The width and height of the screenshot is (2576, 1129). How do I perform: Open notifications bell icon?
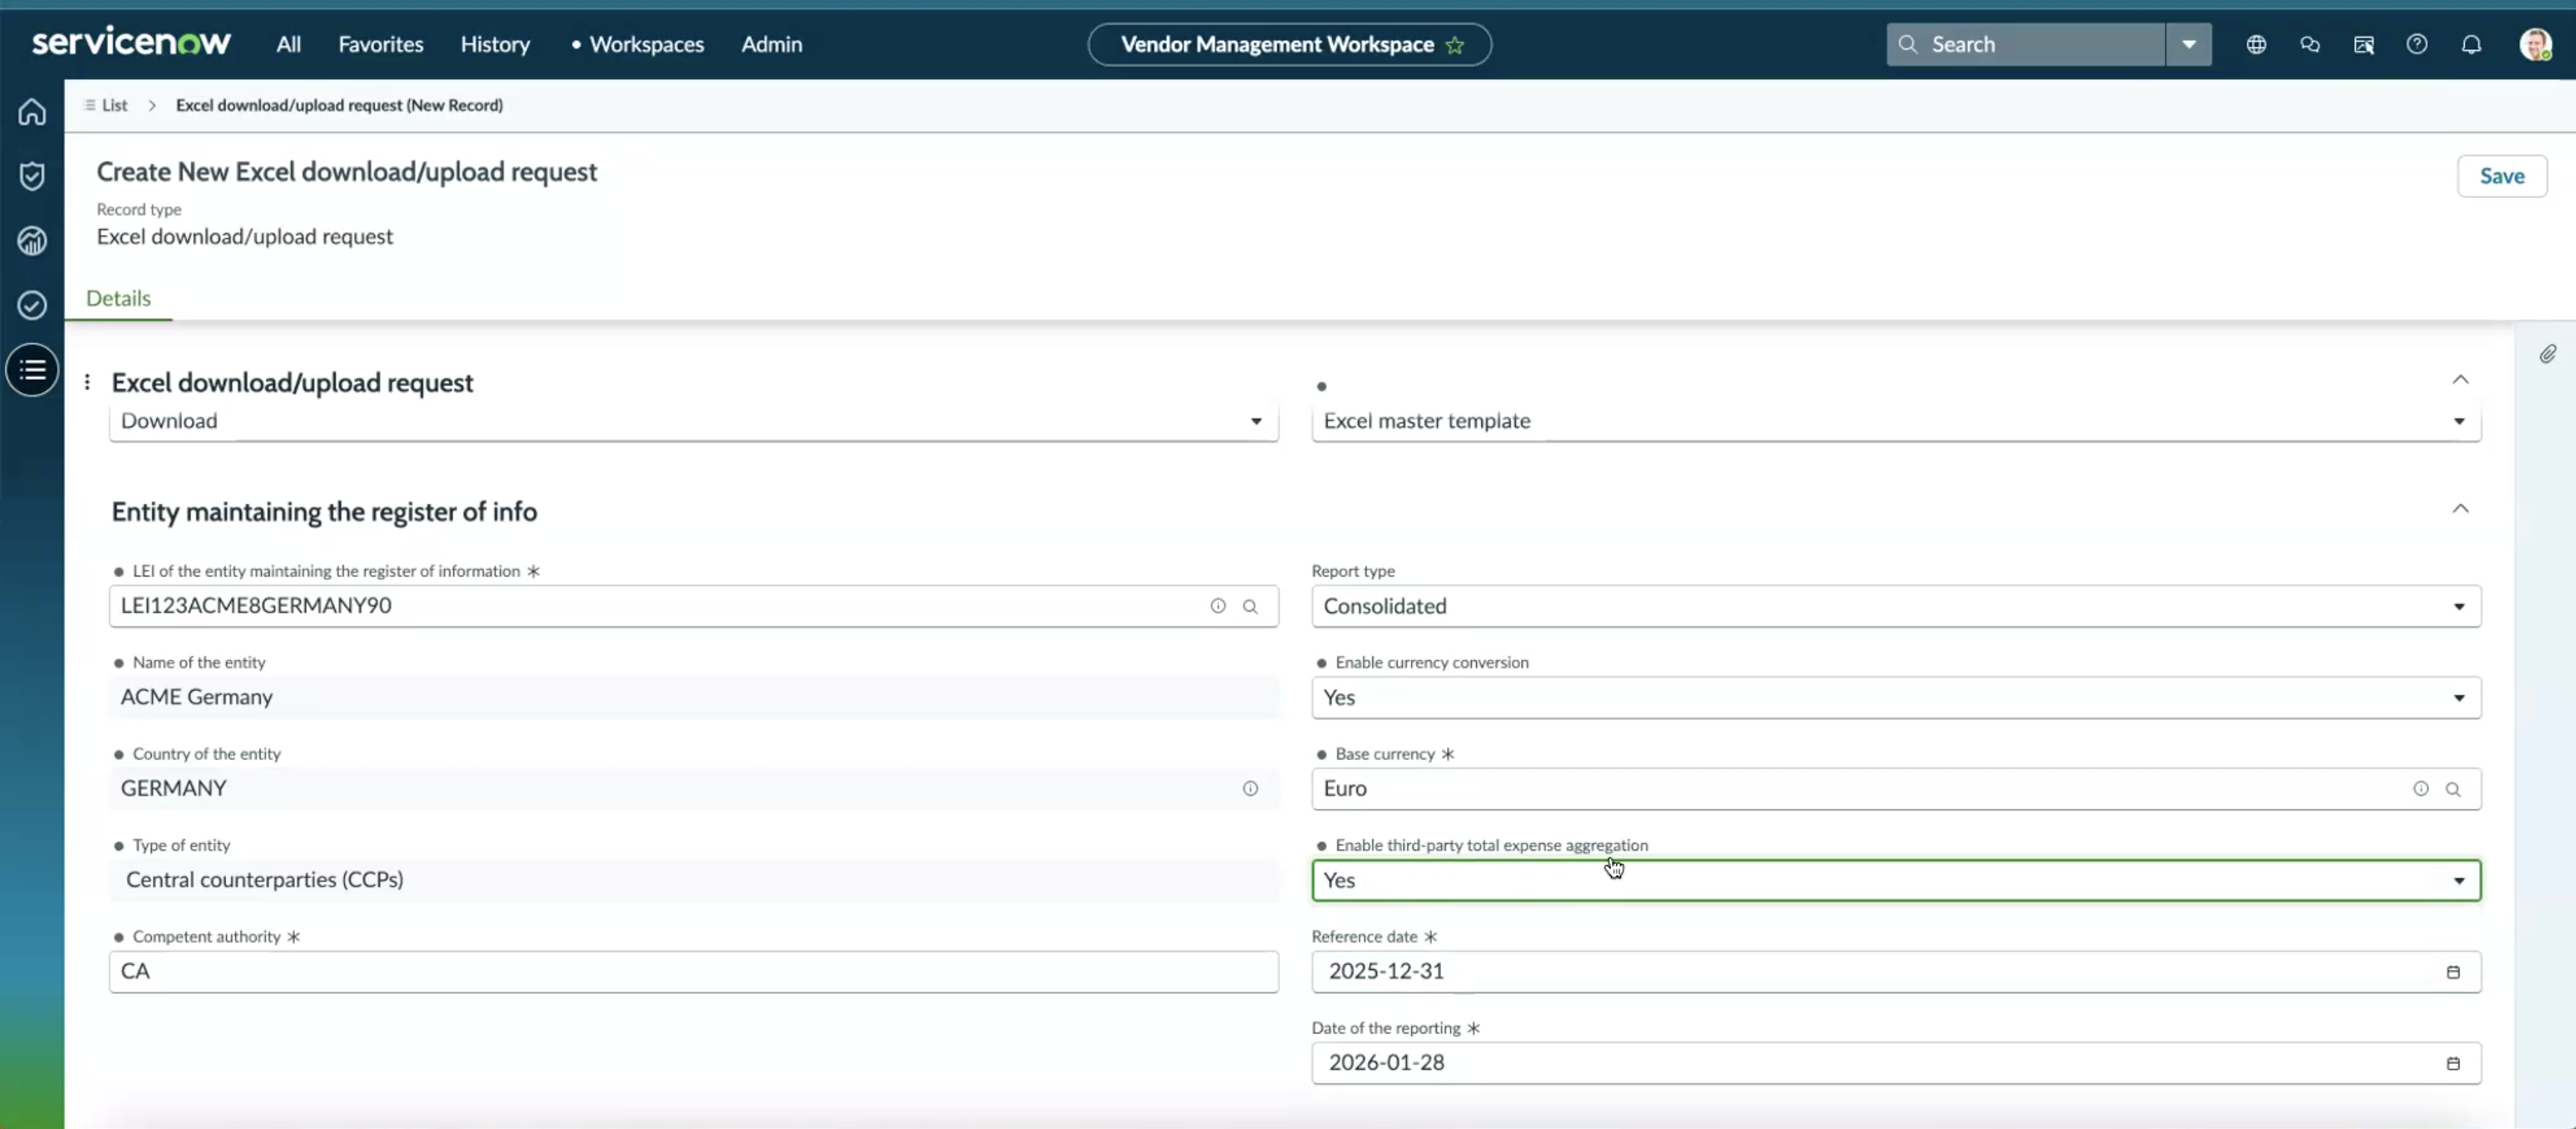[2471, 44]
